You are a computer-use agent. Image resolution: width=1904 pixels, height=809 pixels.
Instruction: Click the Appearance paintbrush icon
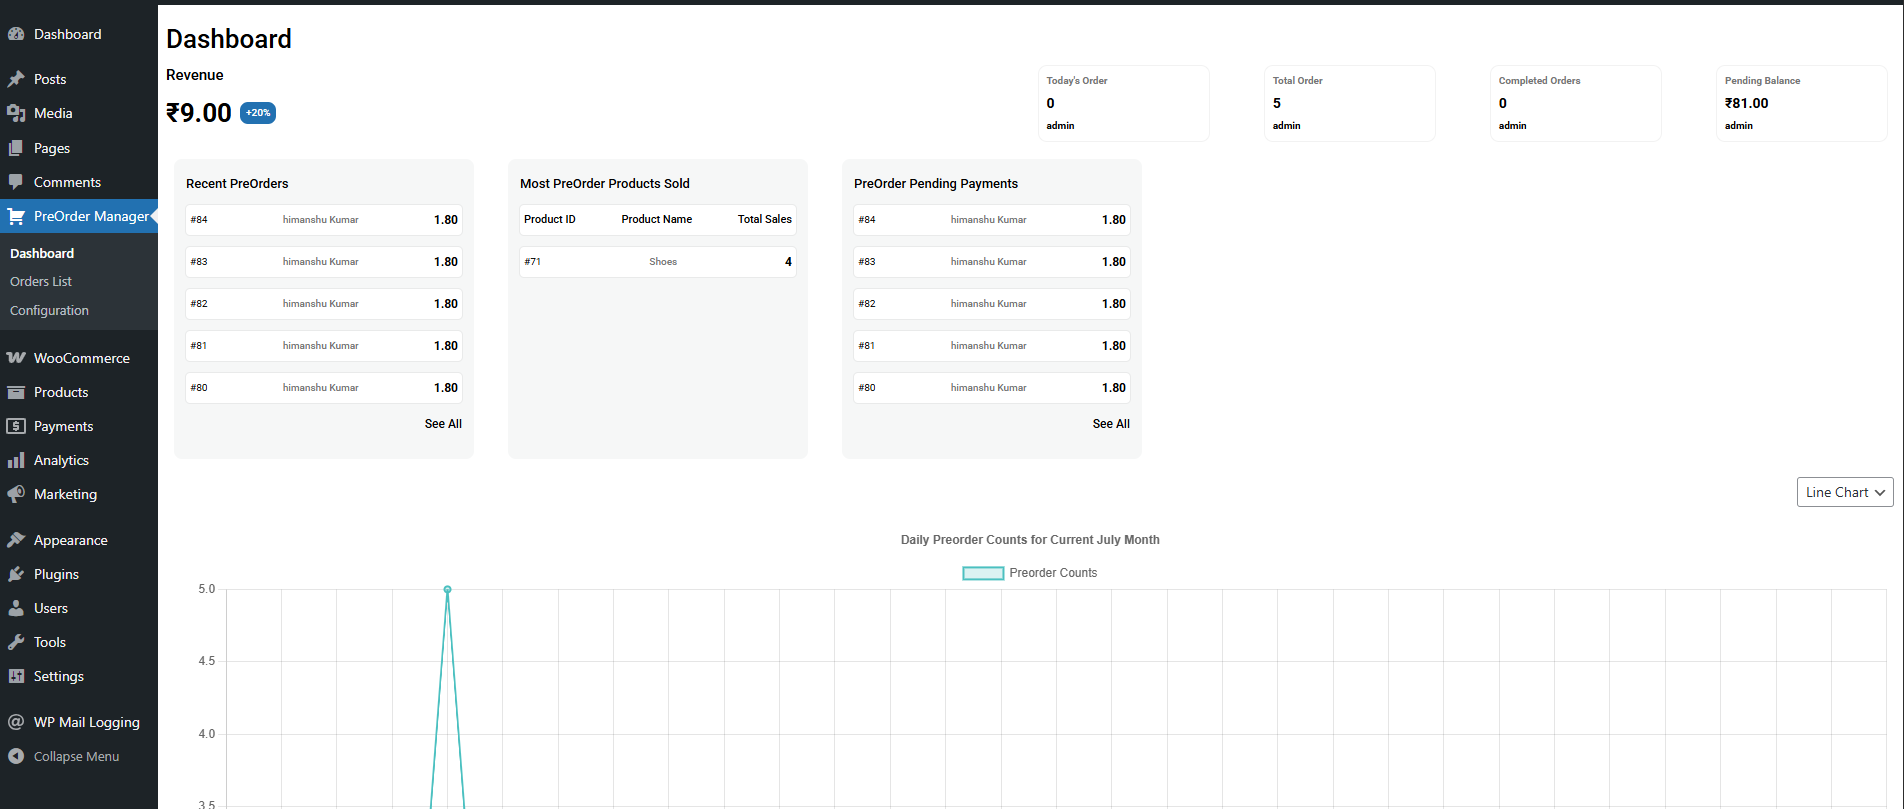[16, 540]
